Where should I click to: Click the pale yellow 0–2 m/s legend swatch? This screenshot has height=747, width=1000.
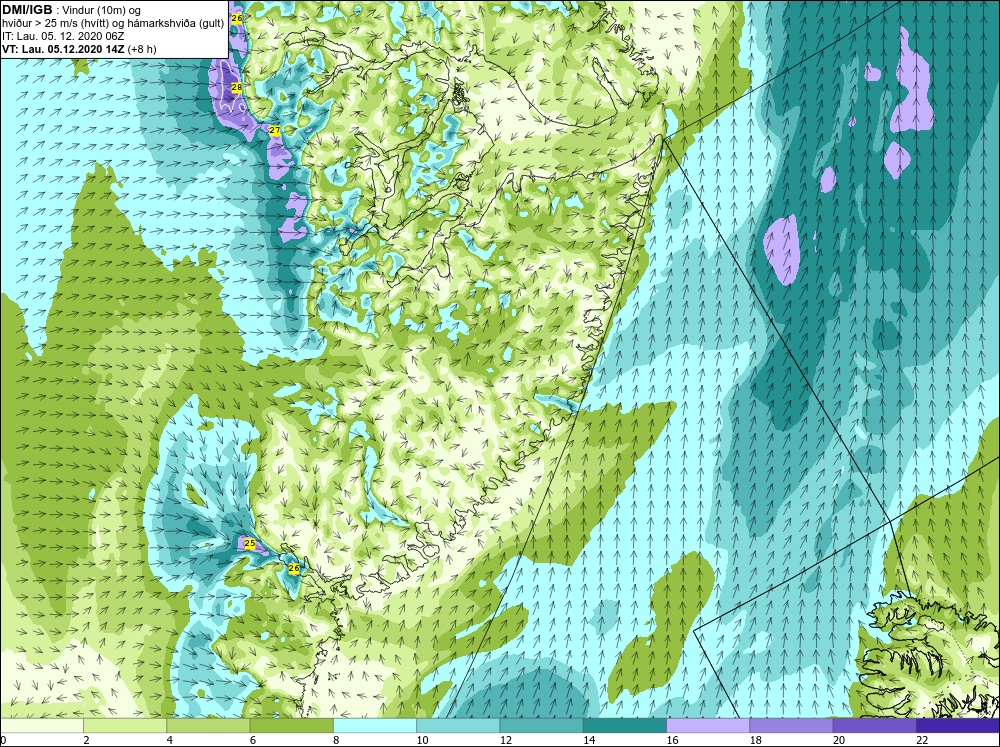pos(41,726)
